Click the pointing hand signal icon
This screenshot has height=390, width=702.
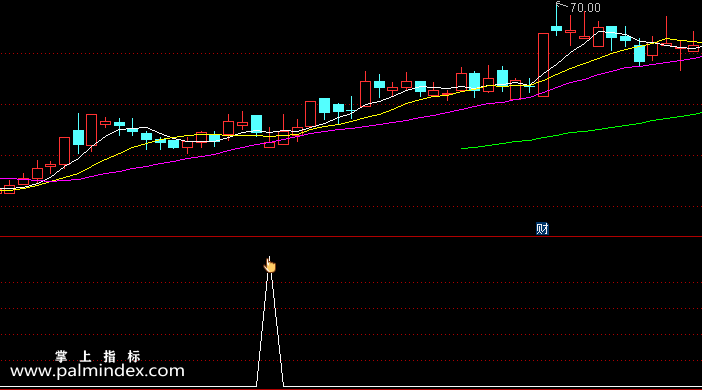[270, 265]
